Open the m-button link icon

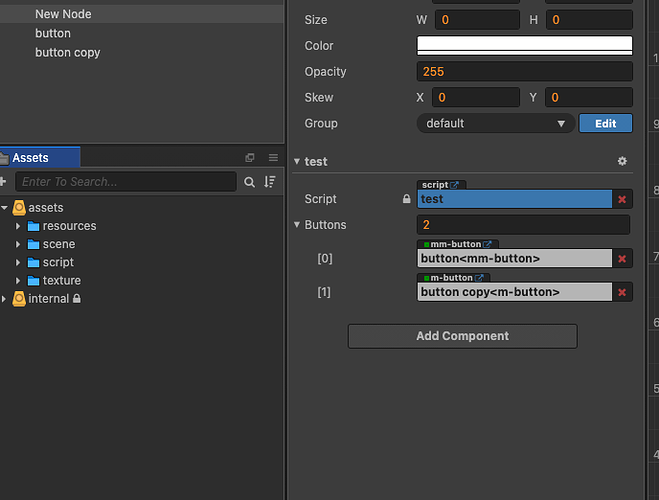pos(479,278)
